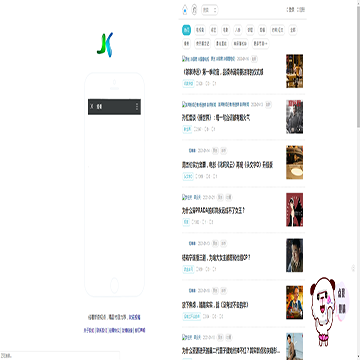The width and height of the screenshot is (360, 360).
Task: Open the author name link above the CP article
Action: pyautogui.click(x=192, y=244)
